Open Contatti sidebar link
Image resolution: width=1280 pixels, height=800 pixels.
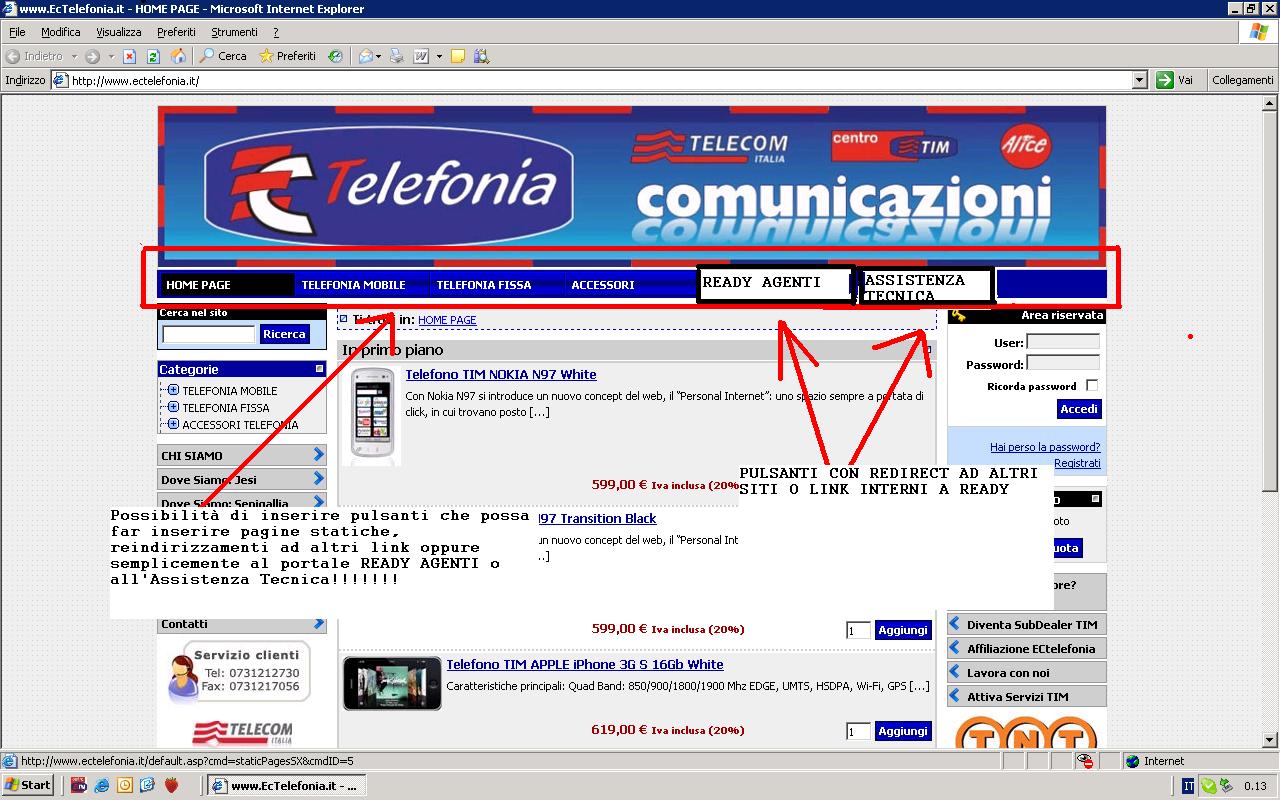coord(242,623)
